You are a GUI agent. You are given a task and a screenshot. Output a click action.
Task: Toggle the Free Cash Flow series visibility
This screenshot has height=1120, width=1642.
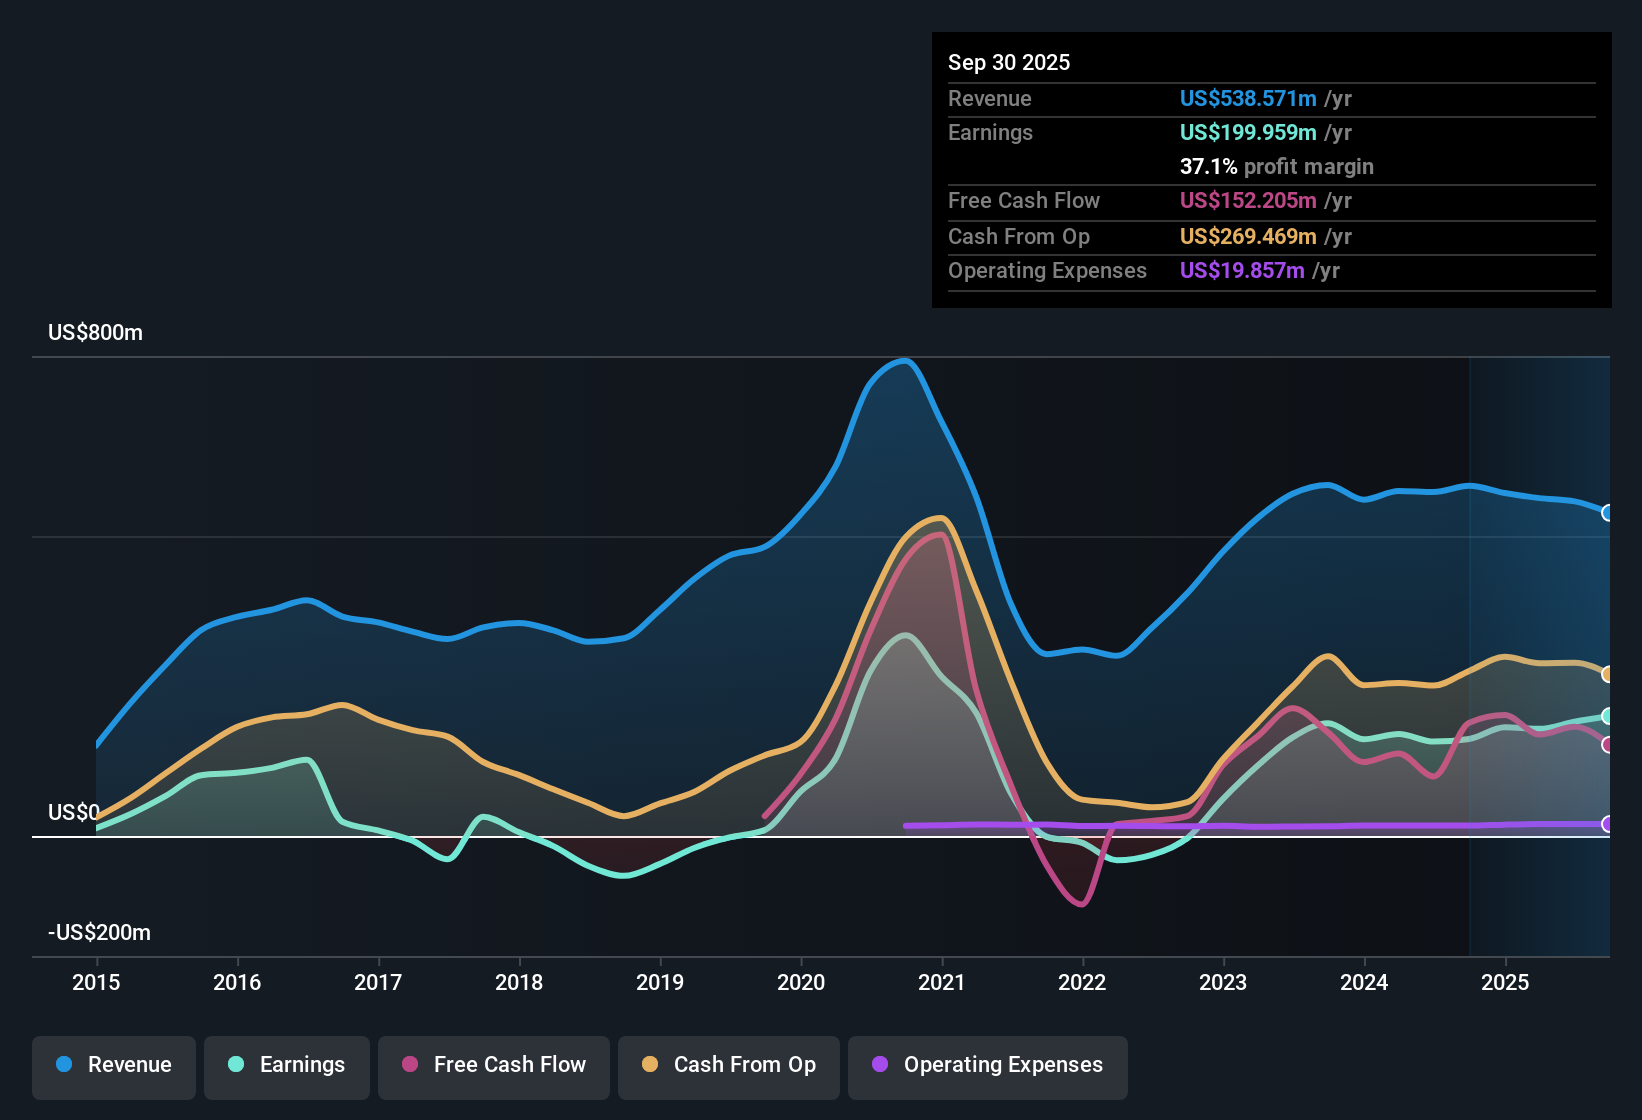(x=493, y=1065)
